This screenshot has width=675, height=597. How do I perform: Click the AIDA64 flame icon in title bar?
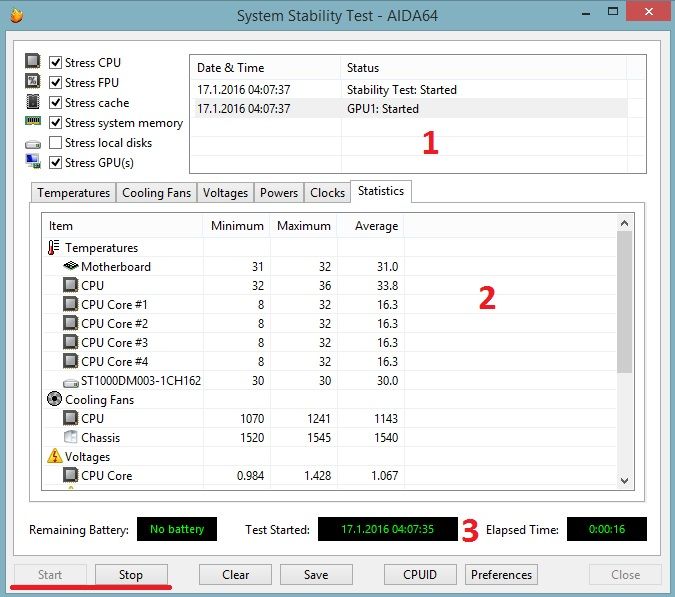[16, 15]
